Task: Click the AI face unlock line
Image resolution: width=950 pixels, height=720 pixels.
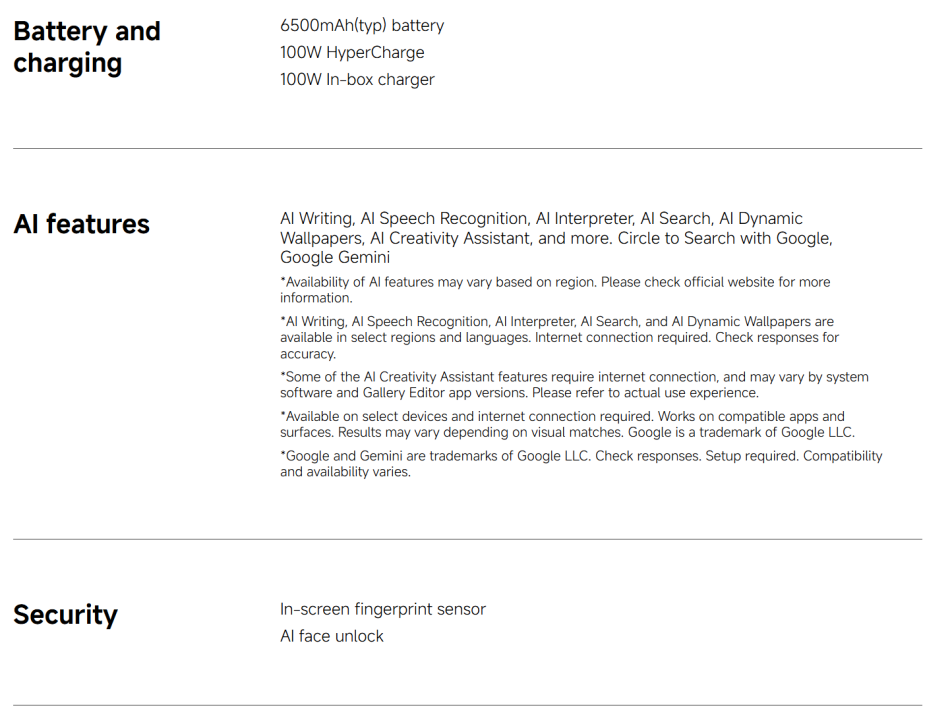Action: pos(332,636)
